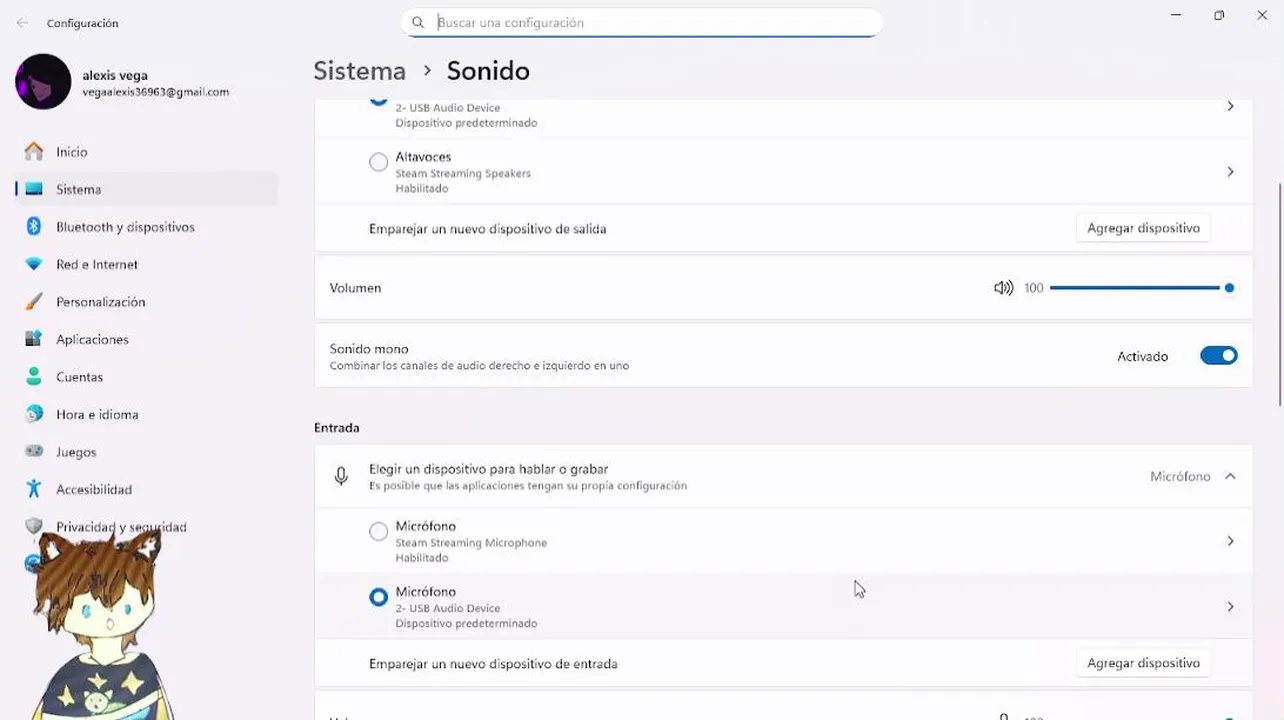
Task: Open Aplicaciones in the sidebar
Action: [x=92, y=339]
